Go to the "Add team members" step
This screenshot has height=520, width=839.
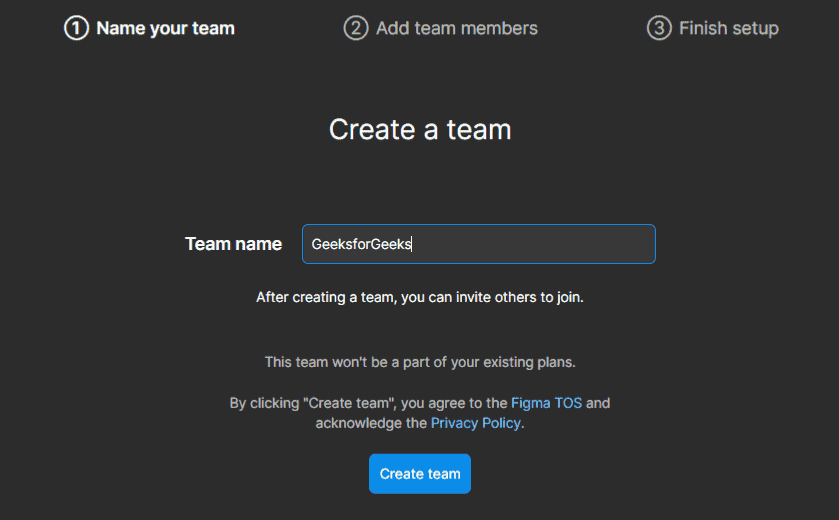[456, 28]
